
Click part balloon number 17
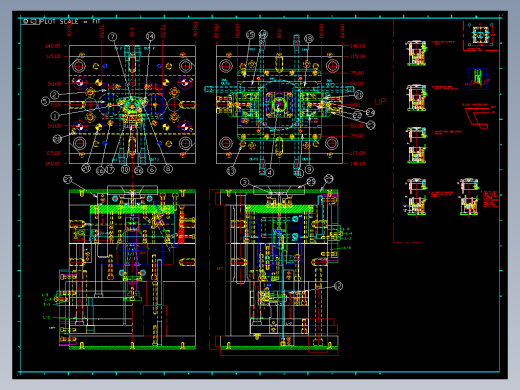pos(110,170)
